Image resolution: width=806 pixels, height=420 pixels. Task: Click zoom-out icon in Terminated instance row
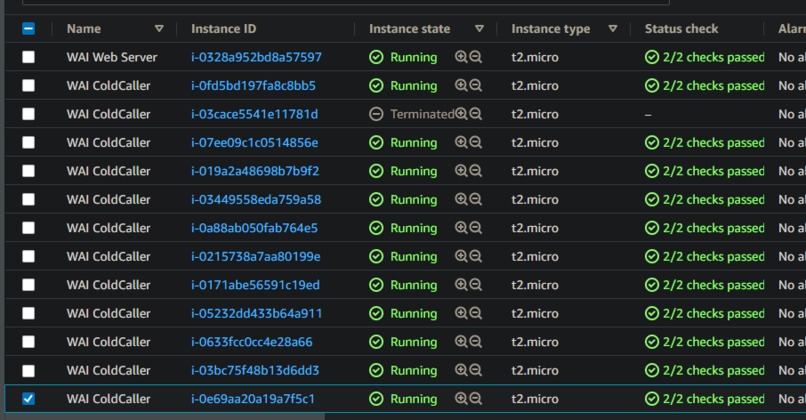coord(475,114)
